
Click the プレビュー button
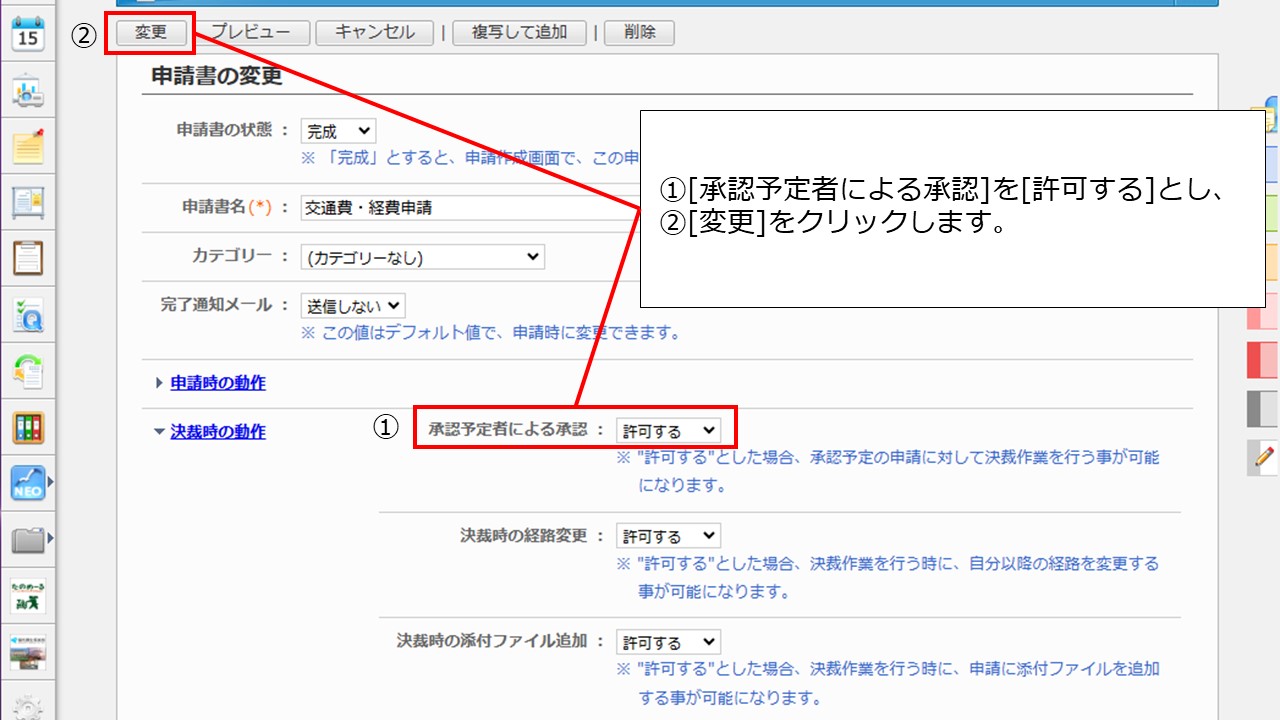pyautogui.click(x=250, y=32)
